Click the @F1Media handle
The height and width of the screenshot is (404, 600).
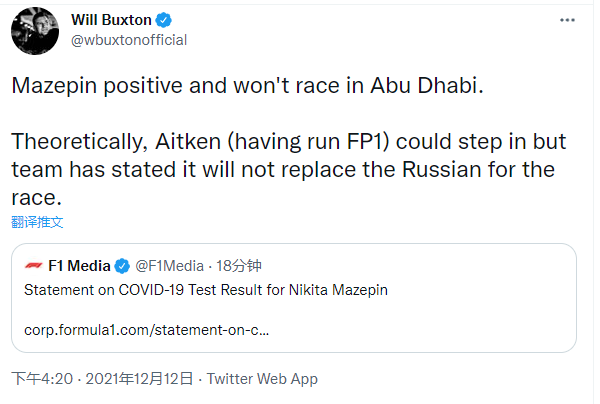click(x=170, y=266)
